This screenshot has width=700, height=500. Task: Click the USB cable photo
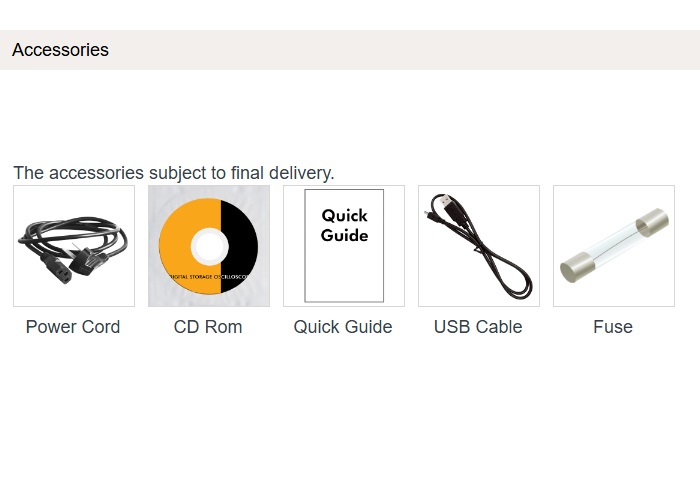click(478, 245)
